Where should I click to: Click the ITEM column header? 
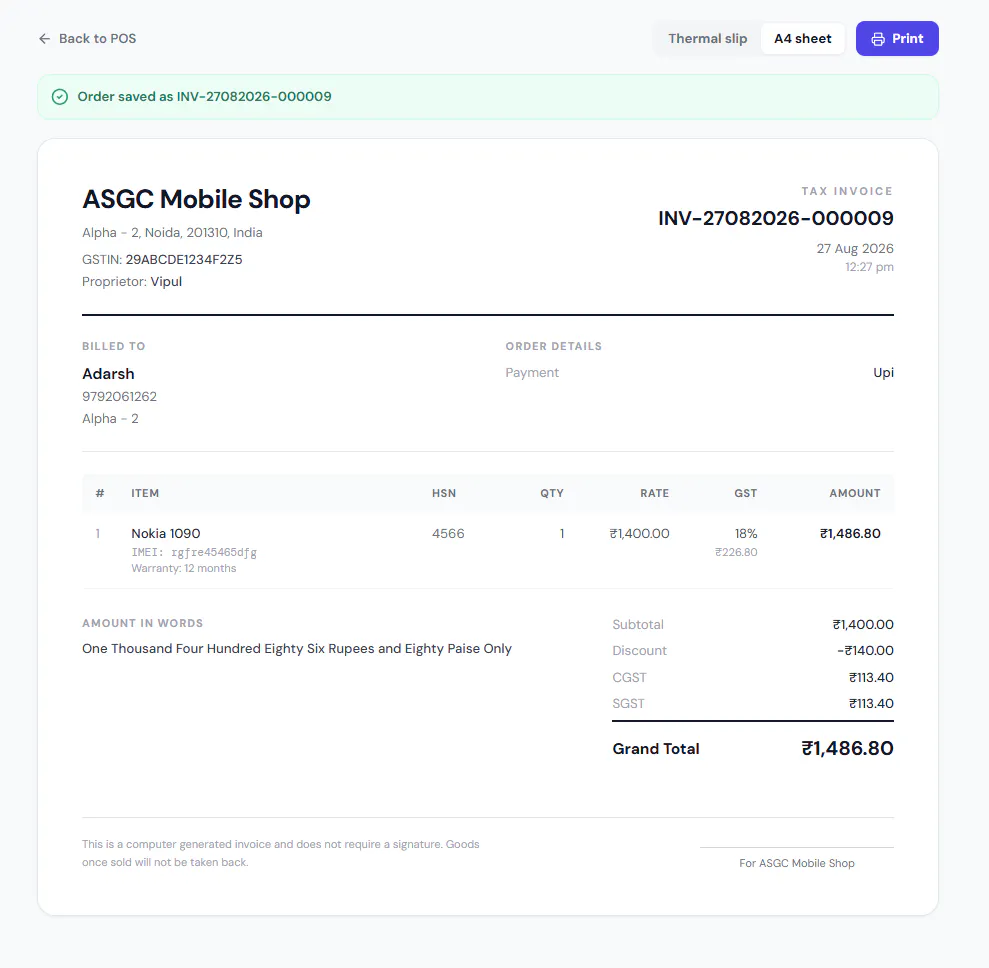coord(145,493)
